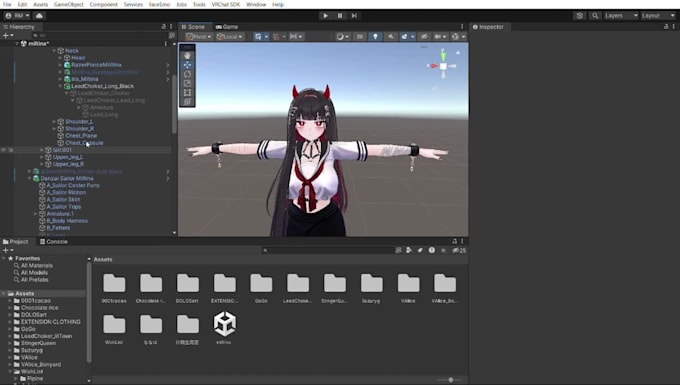680x385 pixels.
Task: Open the Pivot/Center dropdown
Action: click(x=199, y=36)
